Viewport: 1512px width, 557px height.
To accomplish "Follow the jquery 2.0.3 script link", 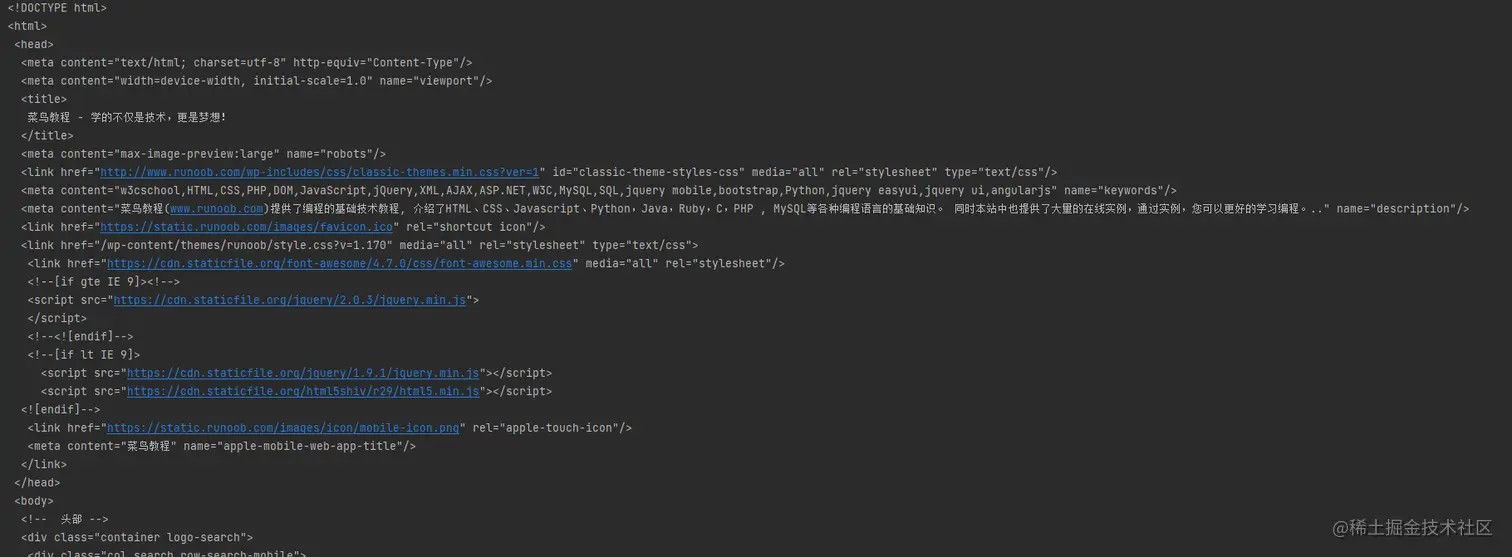I will (290, 300).
